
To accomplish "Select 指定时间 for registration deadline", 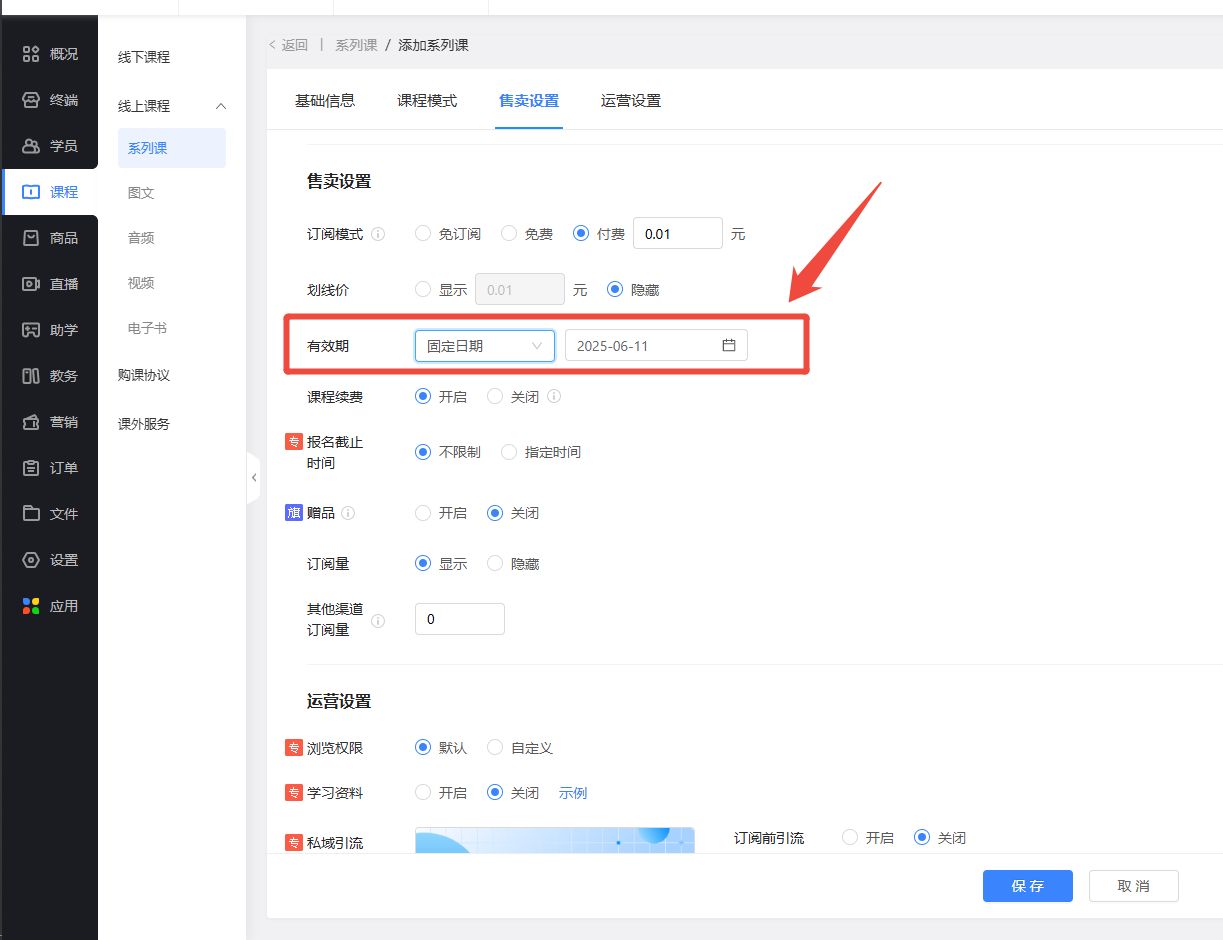I will (x=509, y=452).
